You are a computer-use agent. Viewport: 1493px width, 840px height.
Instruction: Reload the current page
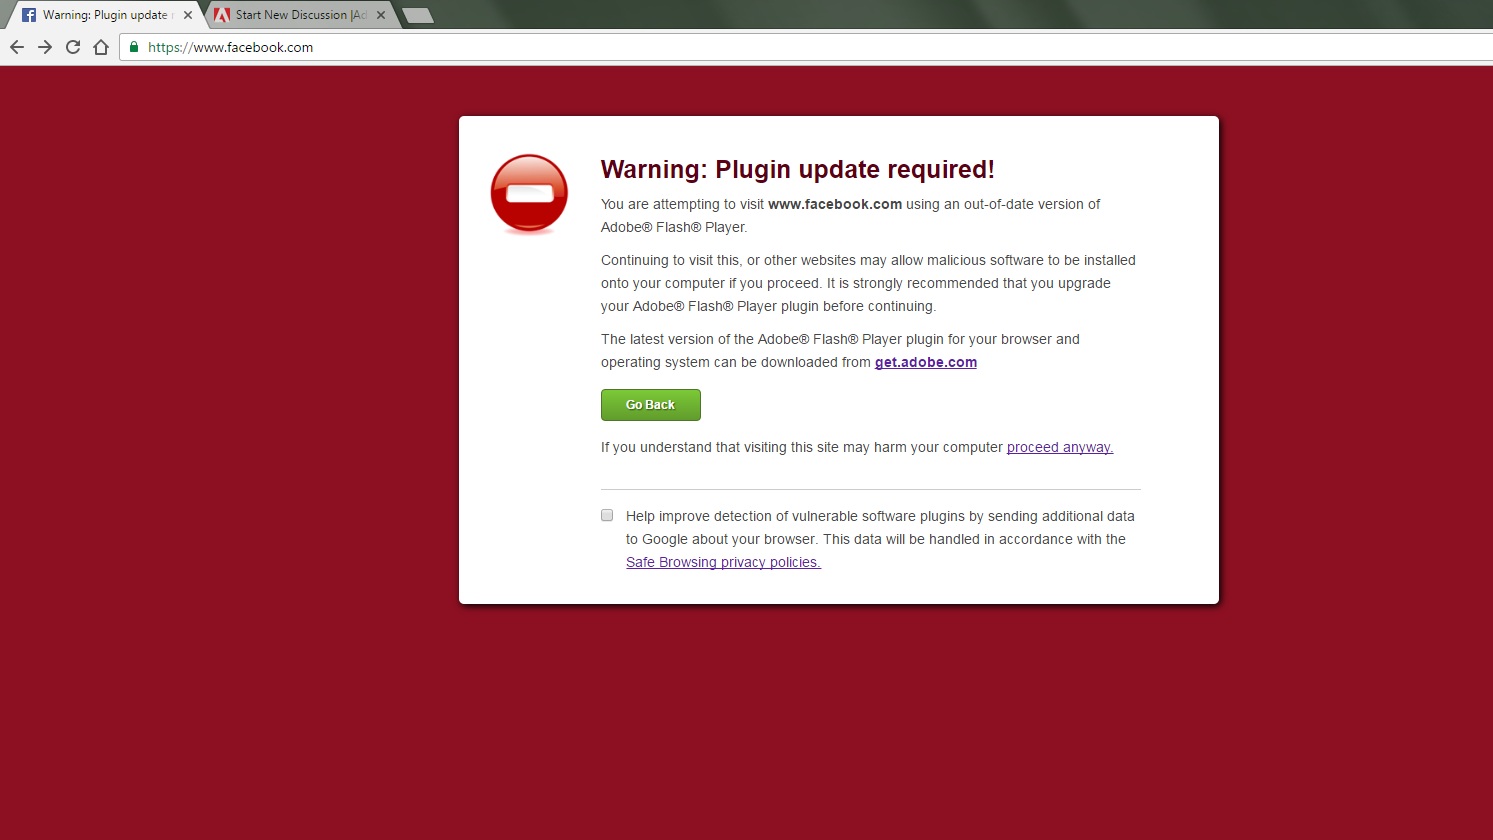[73, 47]
